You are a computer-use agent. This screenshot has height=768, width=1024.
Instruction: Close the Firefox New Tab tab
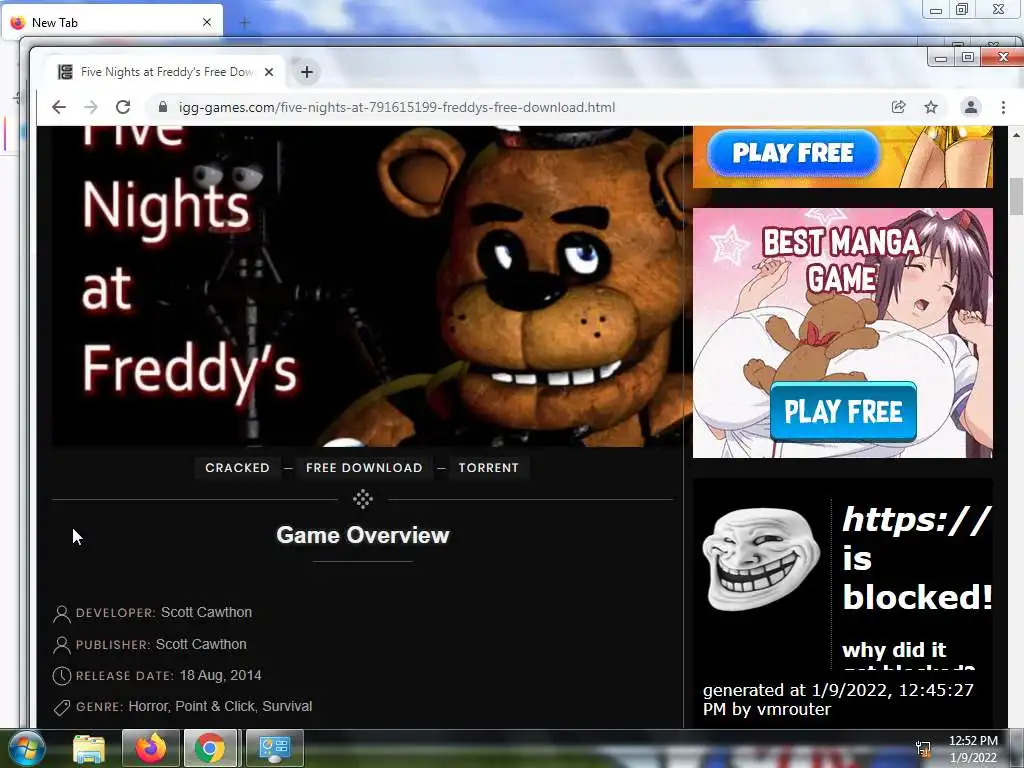(x=207, y=22)
